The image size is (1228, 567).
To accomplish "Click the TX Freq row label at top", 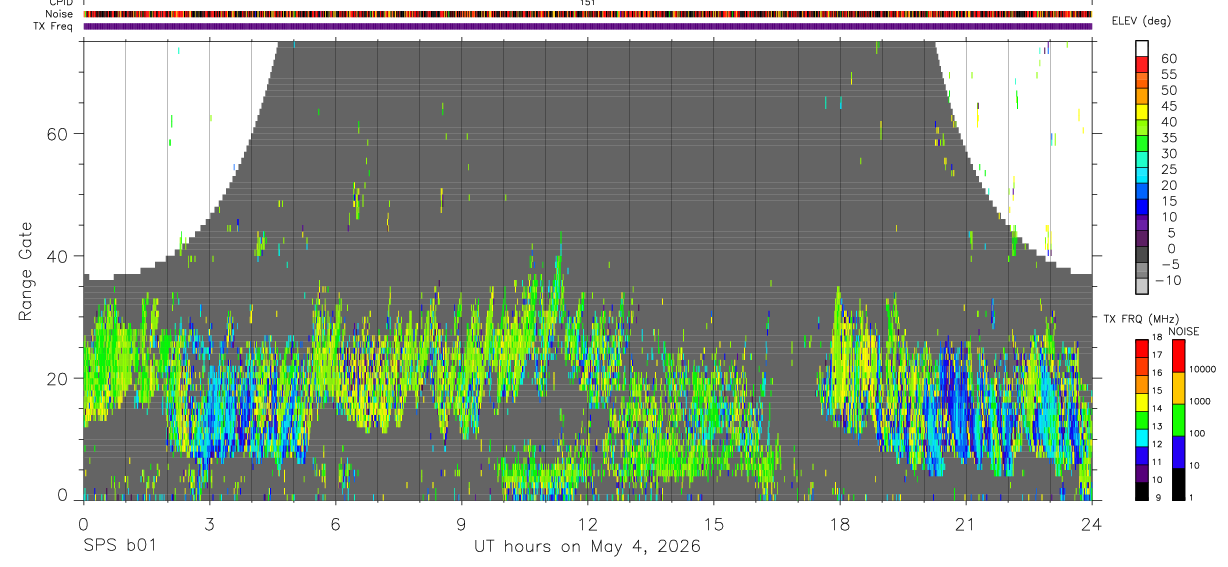I will [x=54, y=26].
